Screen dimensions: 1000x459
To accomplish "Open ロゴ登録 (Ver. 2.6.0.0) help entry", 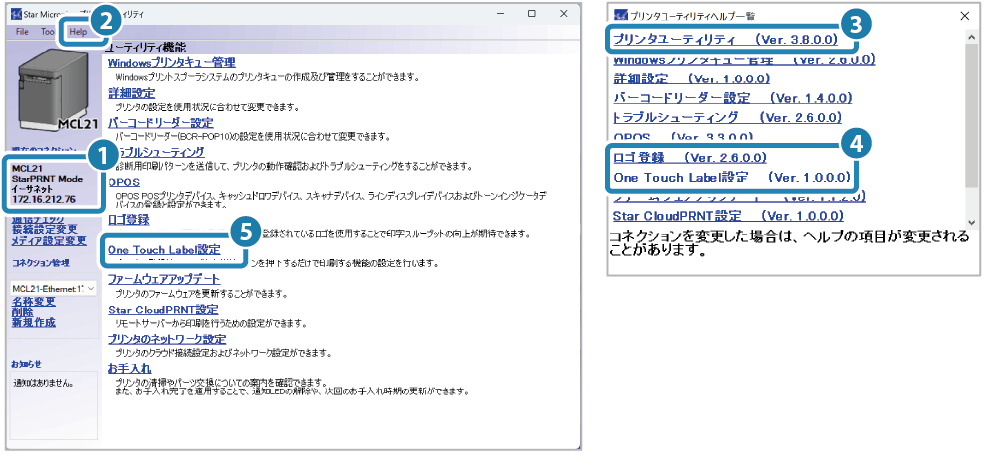I will click(x=689, y=157).
